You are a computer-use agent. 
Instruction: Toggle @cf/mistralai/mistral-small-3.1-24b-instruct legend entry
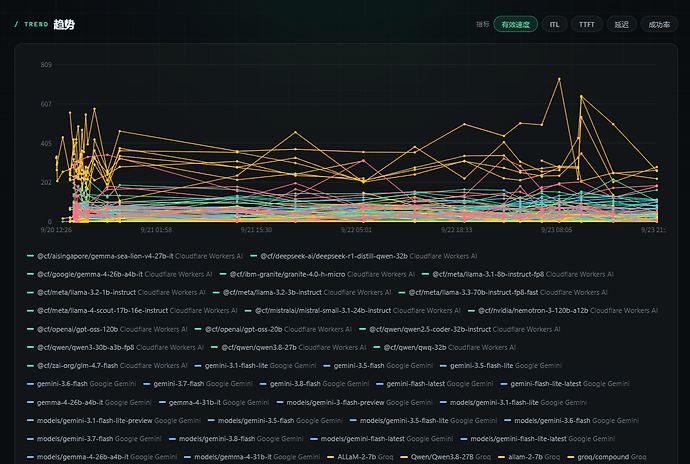(x=352, y=310)
